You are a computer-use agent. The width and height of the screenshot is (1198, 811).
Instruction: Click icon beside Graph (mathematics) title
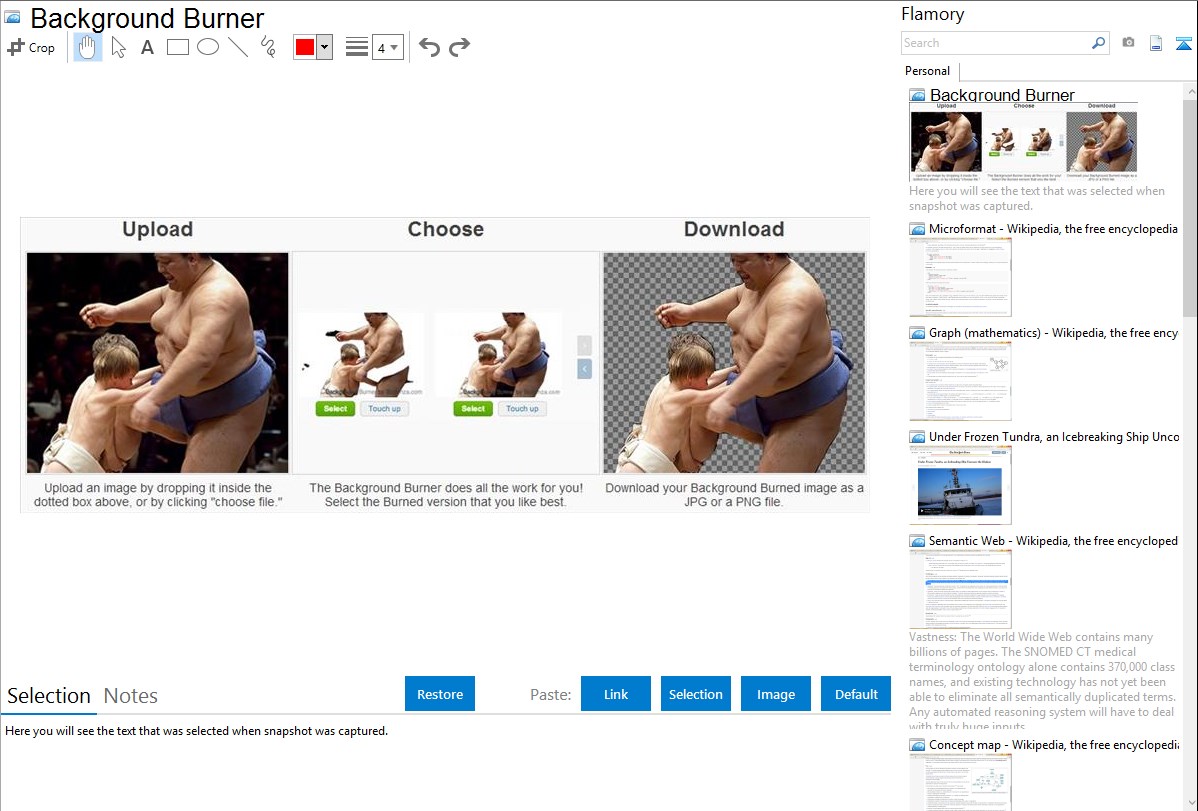pyautogui.click(x=917, y=333)
